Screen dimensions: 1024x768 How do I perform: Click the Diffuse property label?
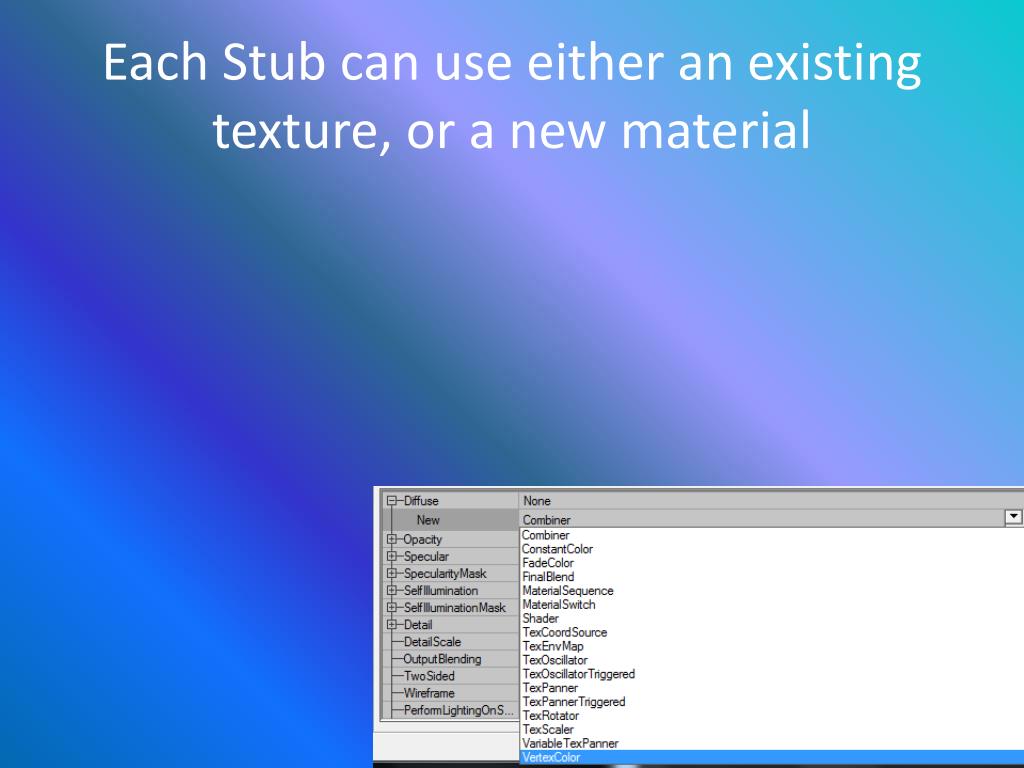coord(421,501)
